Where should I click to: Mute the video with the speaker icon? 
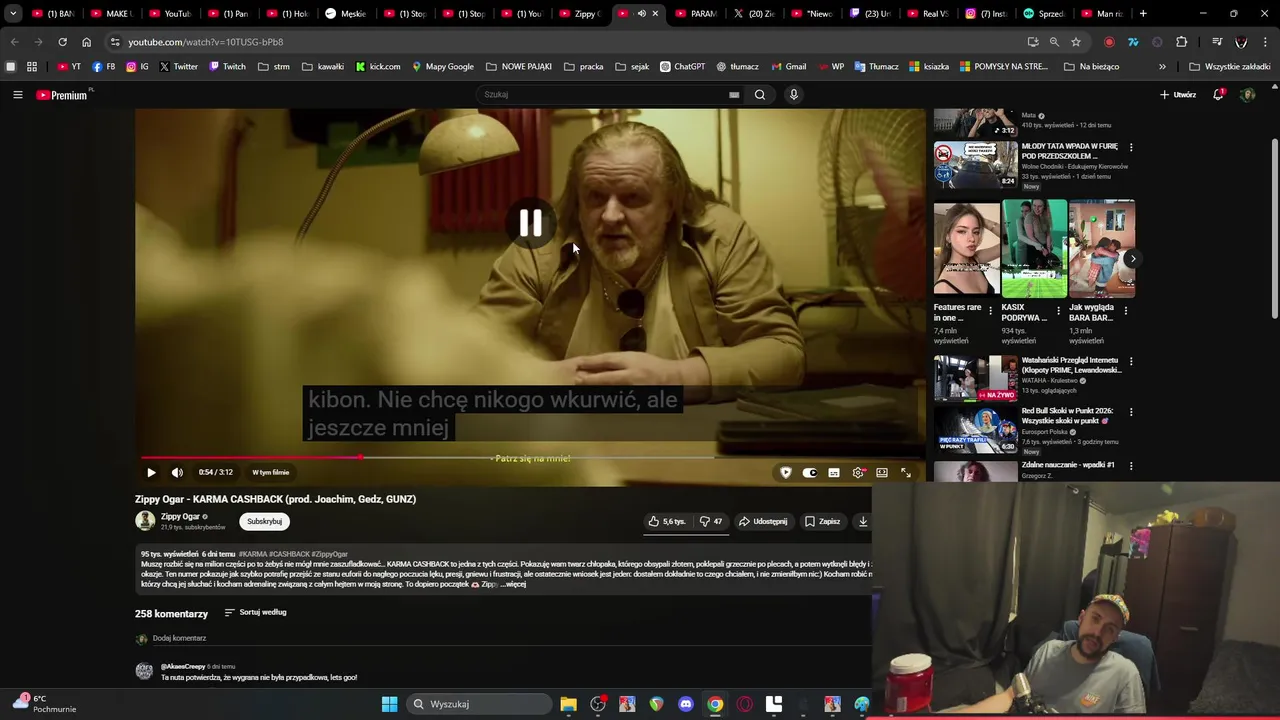177,472
